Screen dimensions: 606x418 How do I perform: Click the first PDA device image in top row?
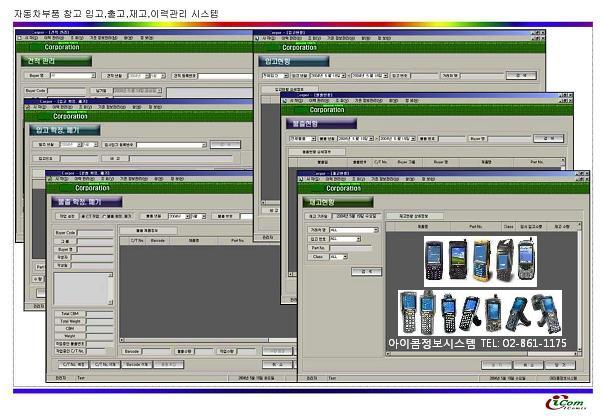pyautogui.click(x=434, y=260)
